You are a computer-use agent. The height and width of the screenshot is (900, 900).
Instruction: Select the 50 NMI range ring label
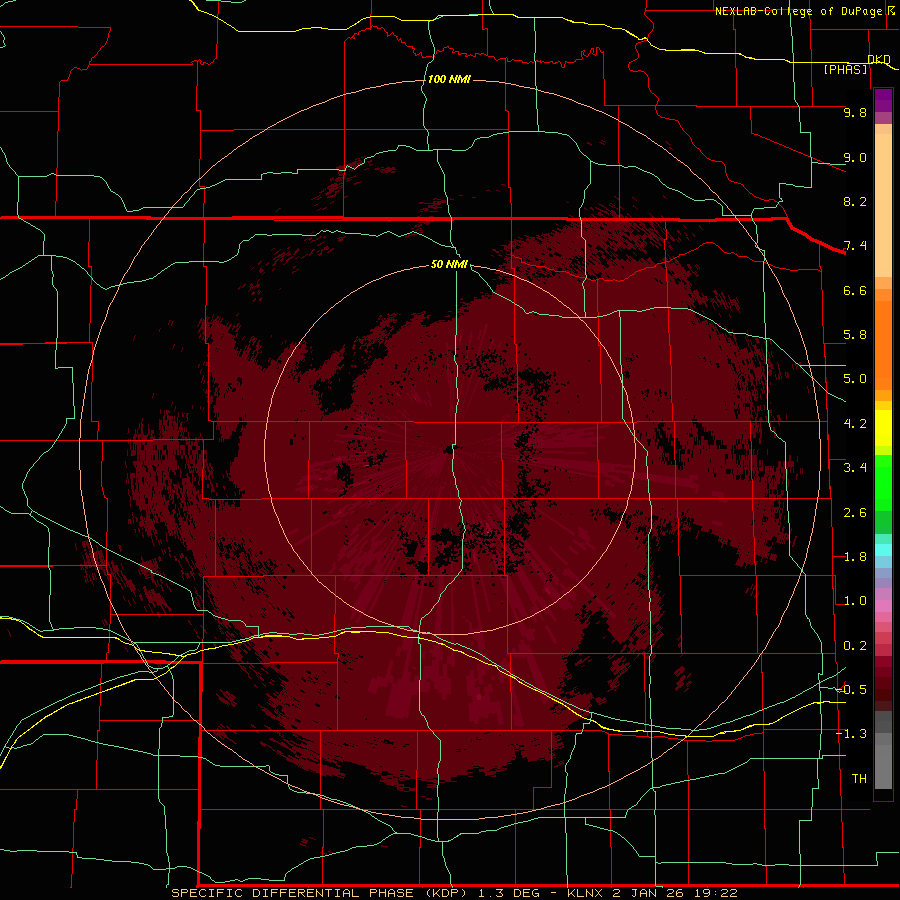pyautogui.click(x=449, y=265)
